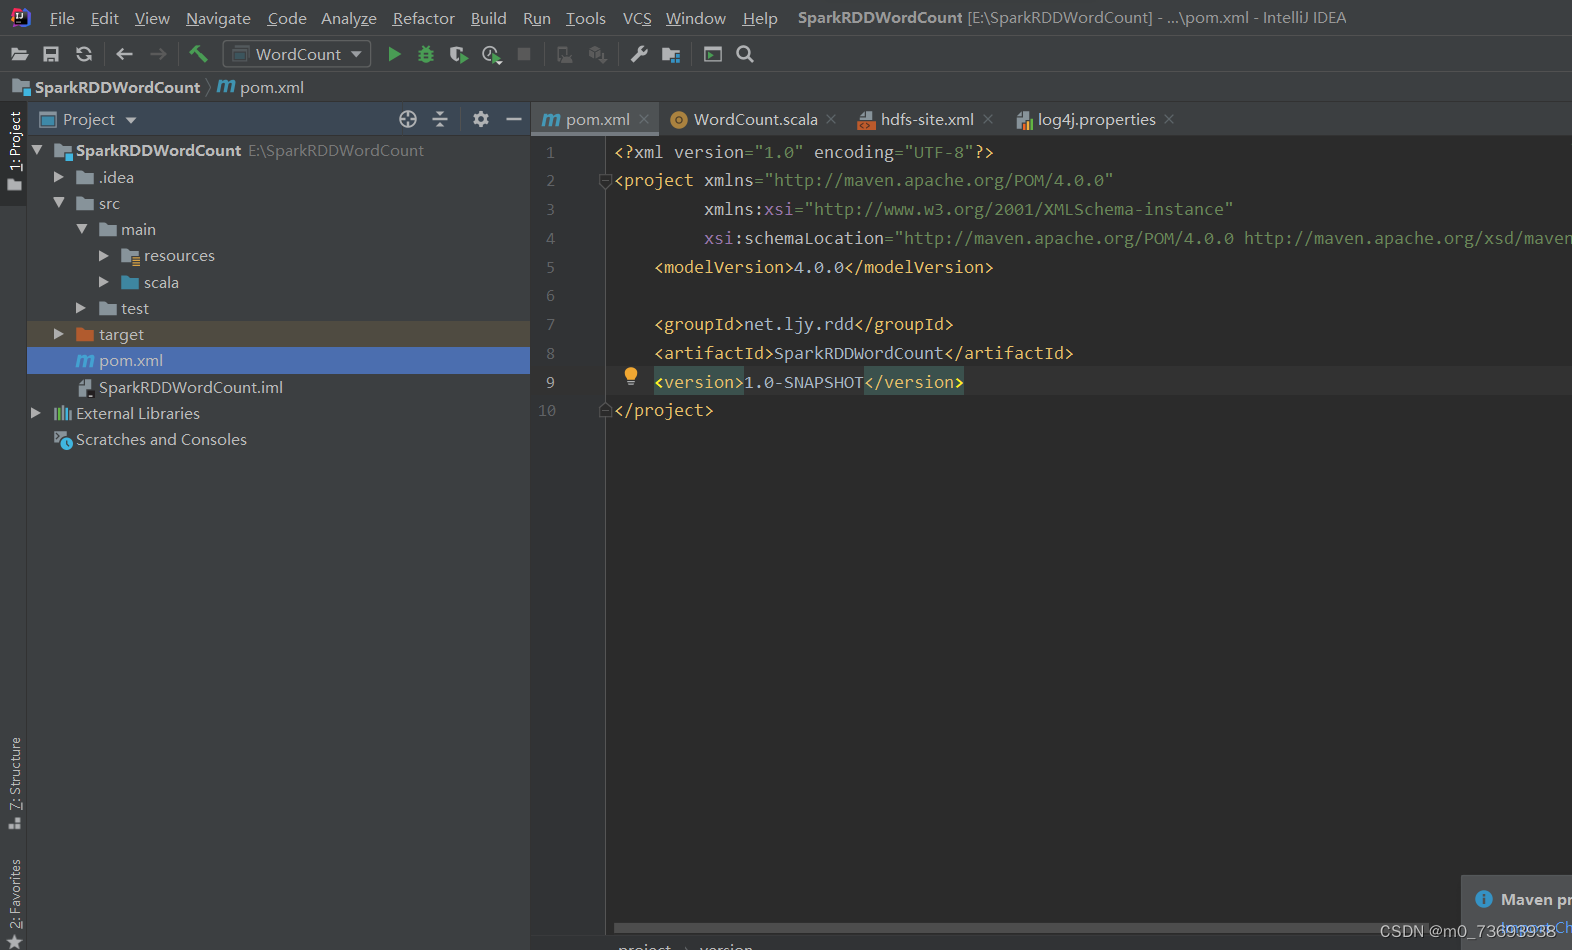Open Project panel gear options
Viewport: 1572px width, 950px height.
(481, 119)
